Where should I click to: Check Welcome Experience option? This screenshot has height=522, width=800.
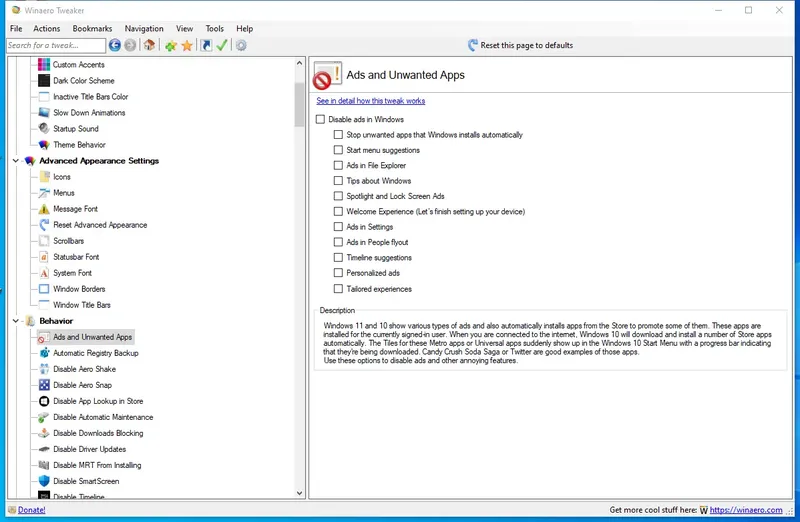(x=338, y=211)
